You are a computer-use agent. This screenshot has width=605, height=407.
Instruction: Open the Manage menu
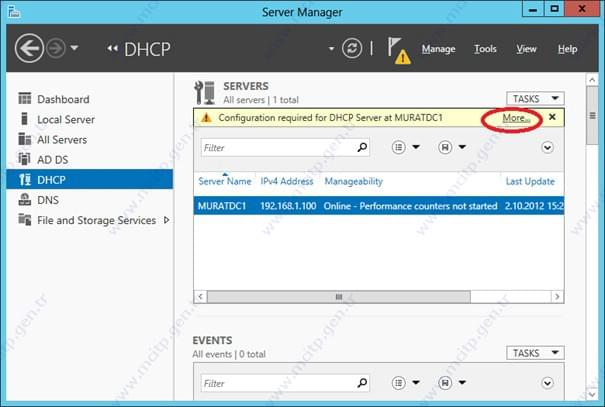pos(438,49)
